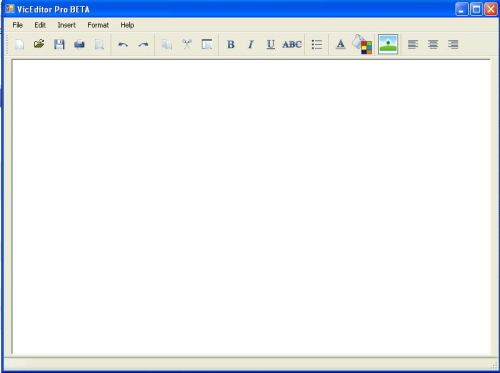This screenshot has width=500, height=373.
Task: Toggle bold formatting with B
Action: point(231,44)
